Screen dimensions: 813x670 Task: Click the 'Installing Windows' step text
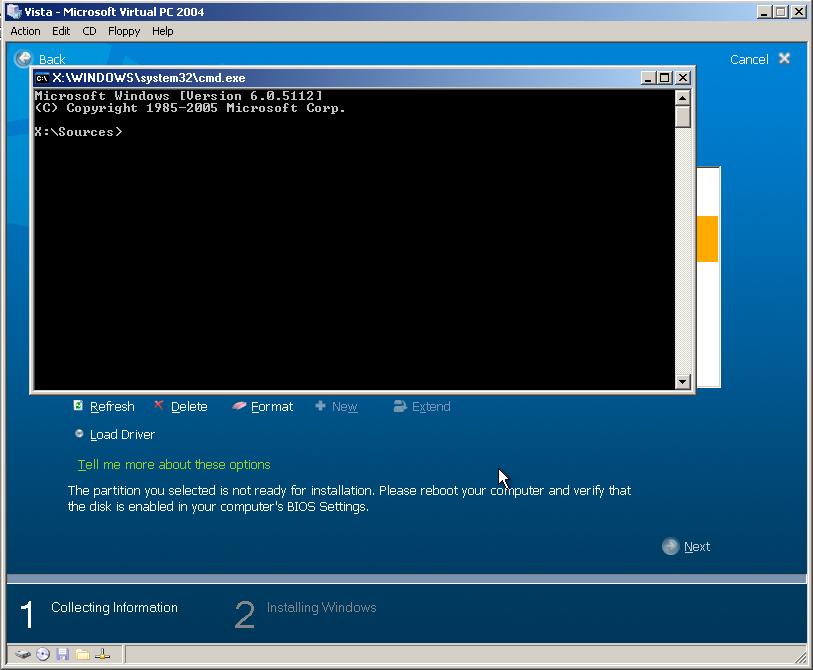pyautogui.click(x=321, y=607)
